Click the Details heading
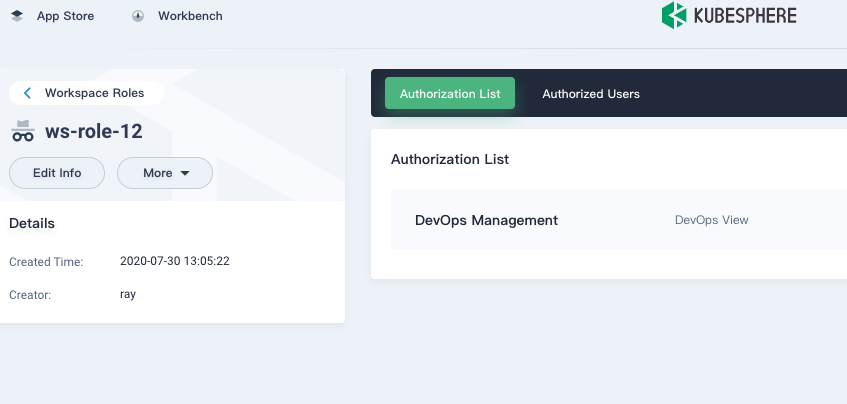This screenshot has height=404, width=847. pos(32,223)
